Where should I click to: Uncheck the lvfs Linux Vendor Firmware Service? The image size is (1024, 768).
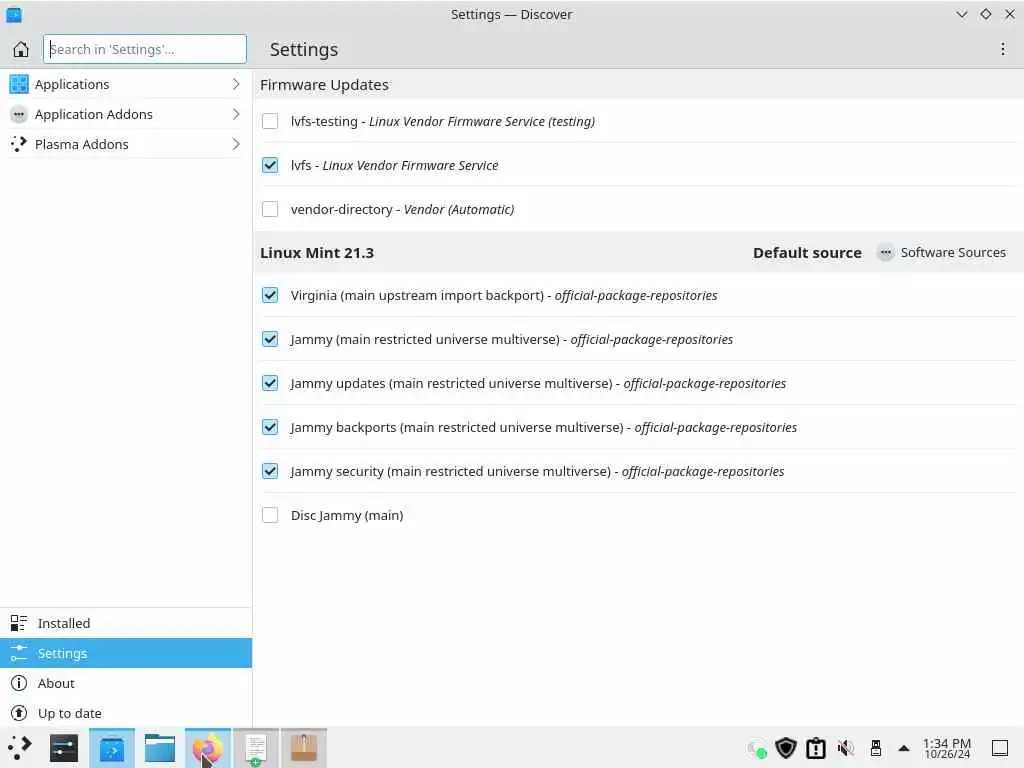tap(270, 165)
